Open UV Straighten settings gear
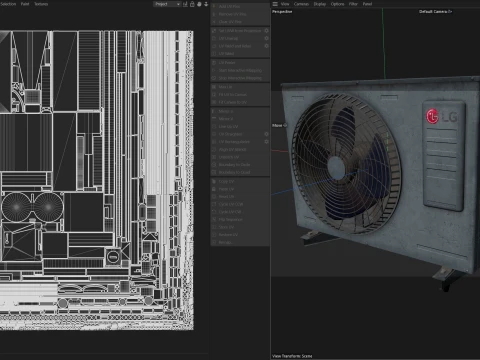The width and height of the screenshot is (480, 360). 266,134
